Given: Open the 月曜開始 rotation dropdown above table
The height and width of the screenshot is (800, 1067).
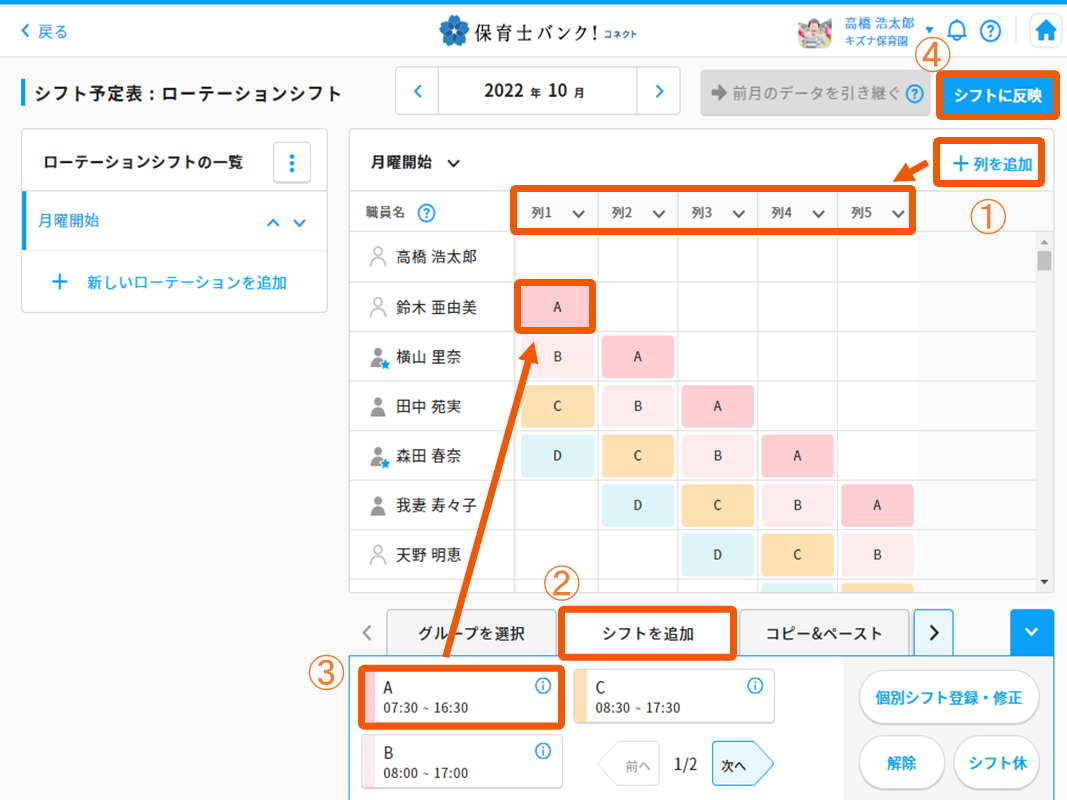Looking at the screenshot, I should 453,163.
